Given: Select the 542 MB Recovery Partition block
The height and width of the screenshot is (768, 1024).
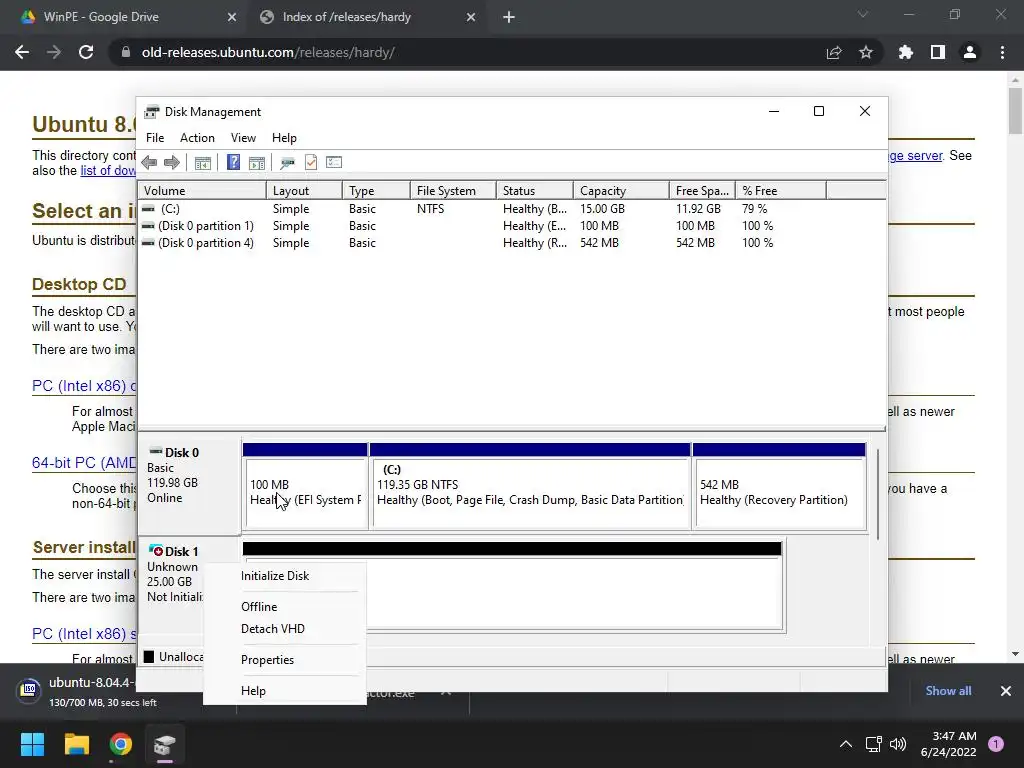Looking at the screenshot, I should click(x=779, y=486).
